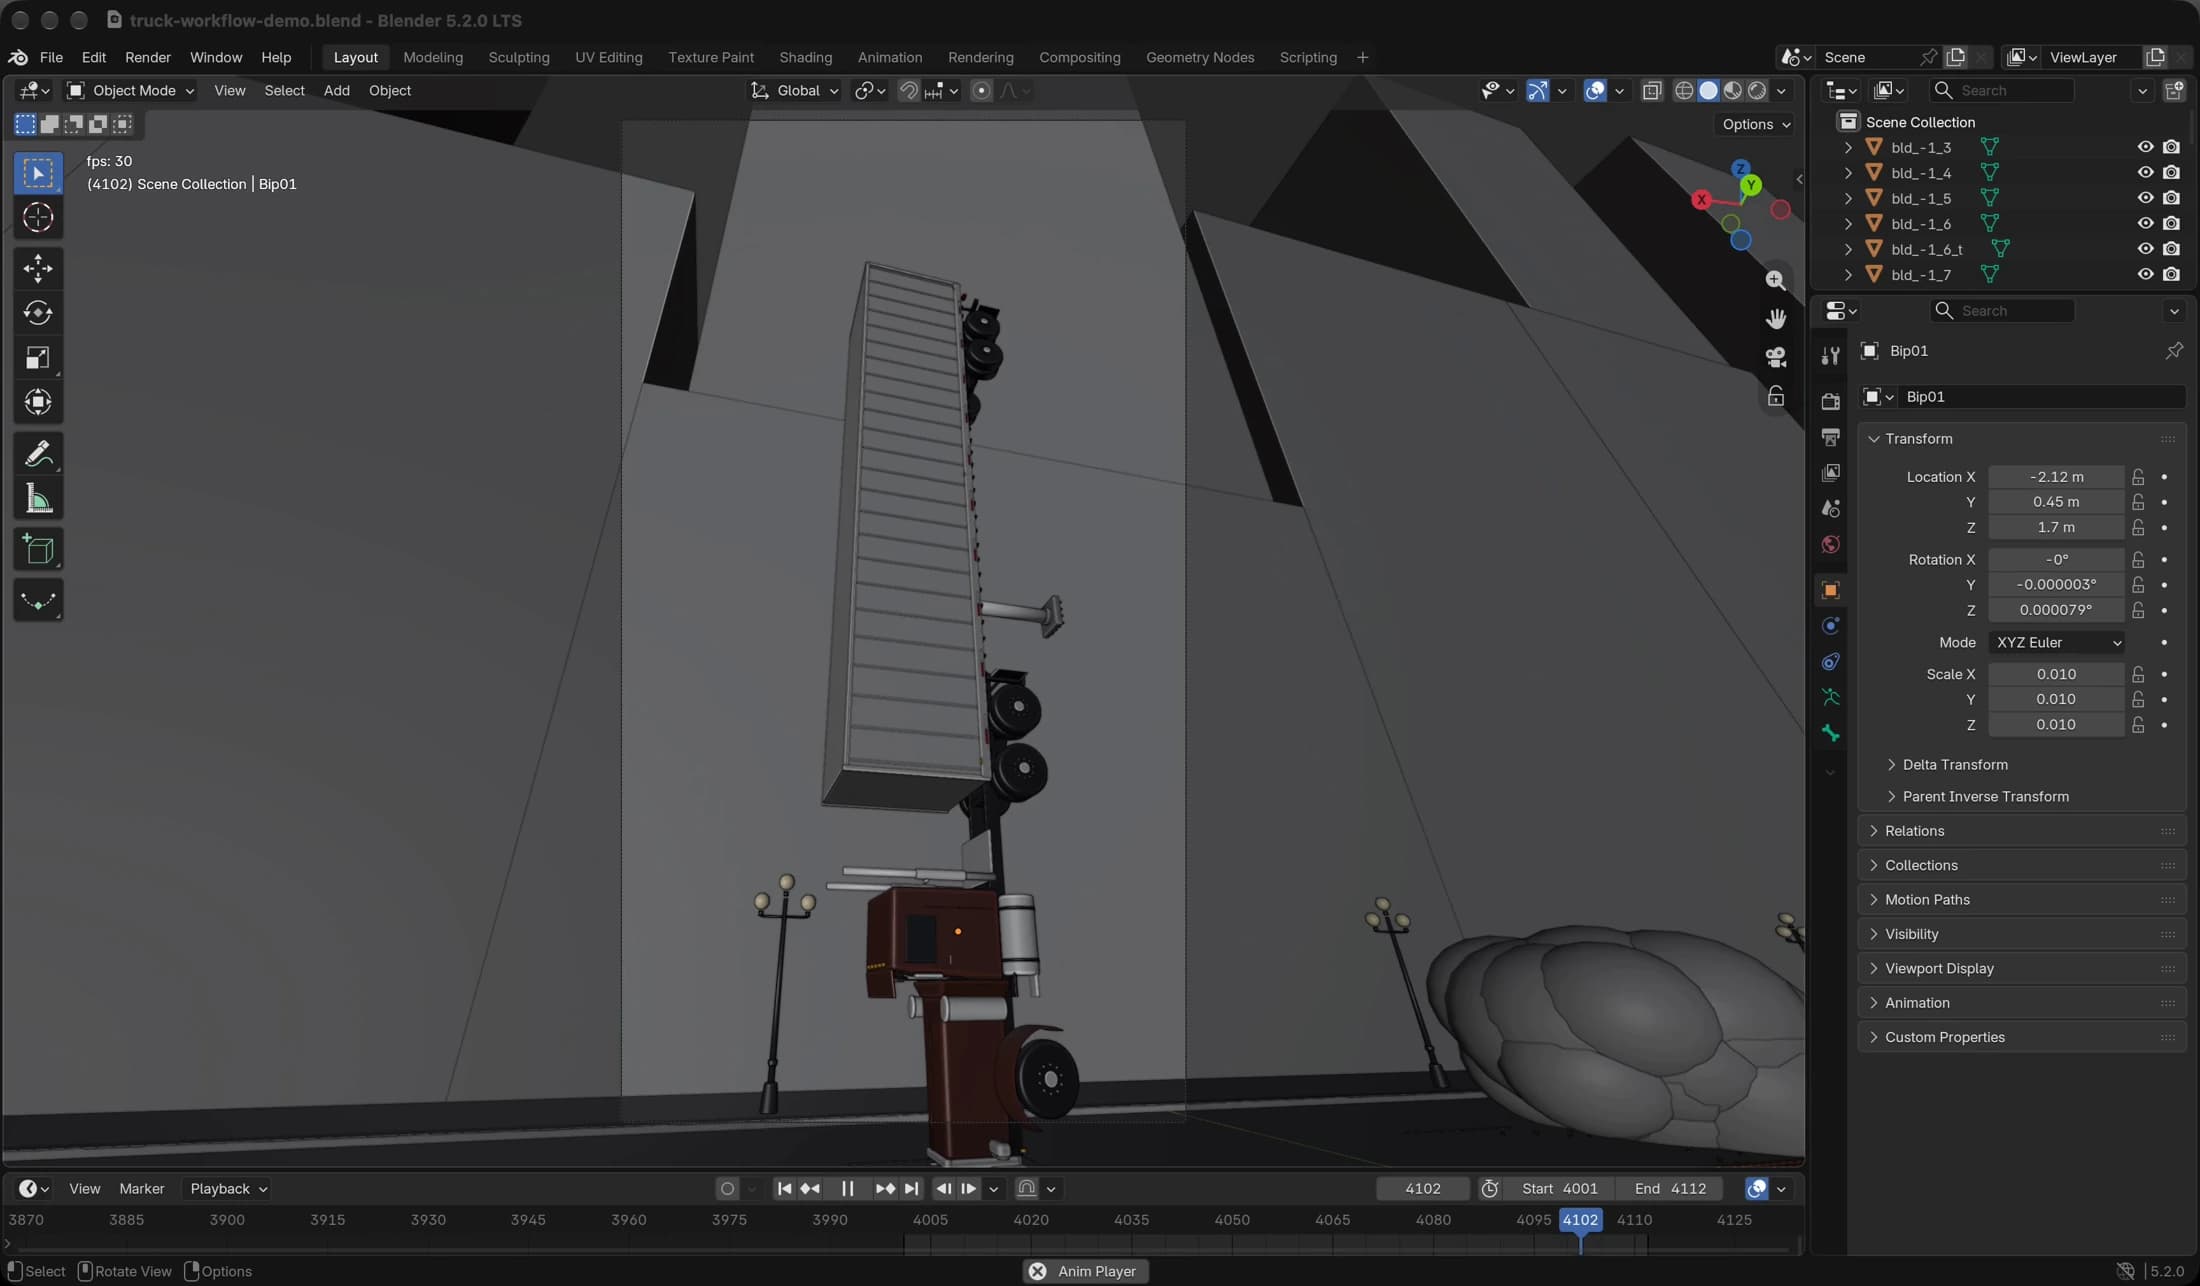The image size is (2200, 1286).
Task: Click the viewport pan hand icon
Action: pos(1776,319)
